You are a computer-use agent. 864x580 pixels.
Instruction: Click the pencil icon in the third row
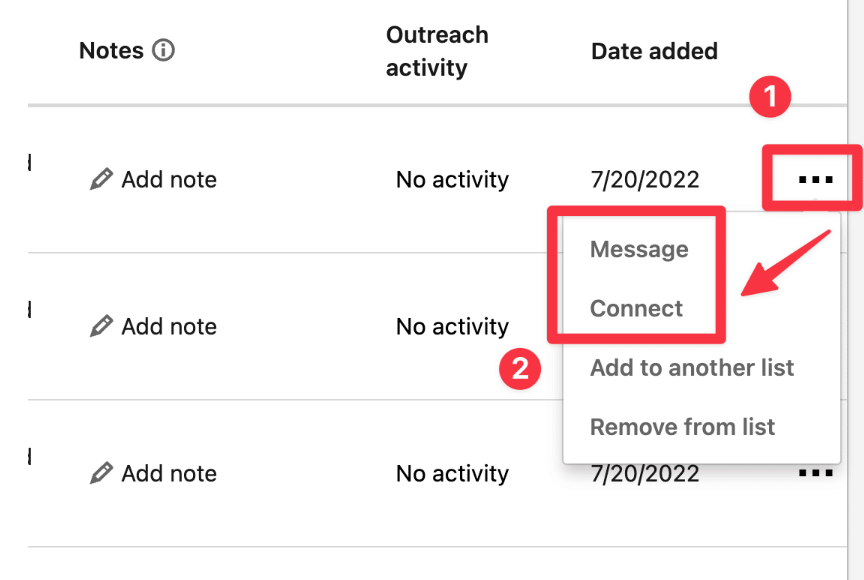pyautogui.click(x=101, y=473)
